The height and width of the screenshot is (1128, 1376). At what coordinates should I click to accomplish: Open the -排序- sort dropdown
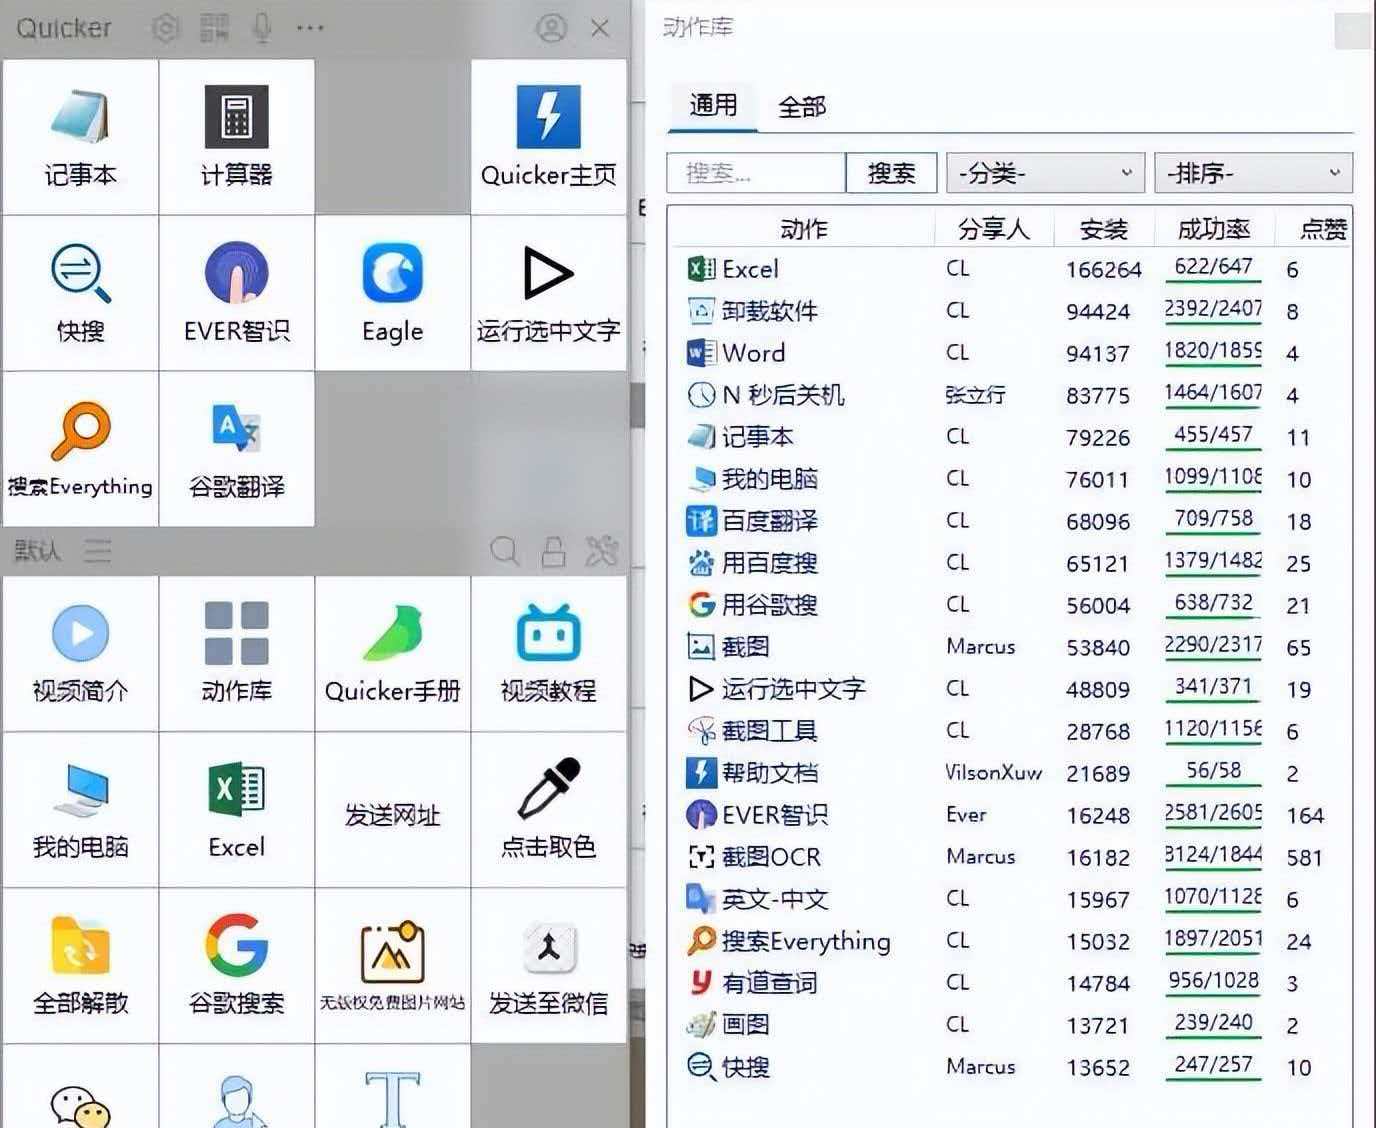click(1253, 172)
